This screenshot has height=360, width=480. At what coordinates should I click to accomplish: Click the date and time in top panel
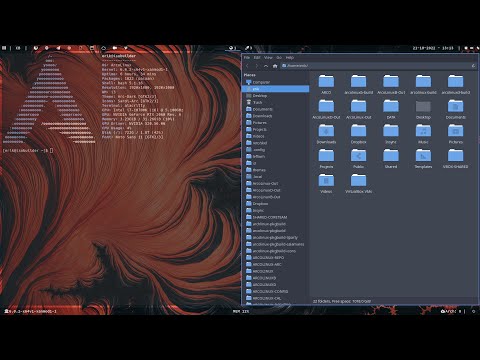click(x=433, y=48)
